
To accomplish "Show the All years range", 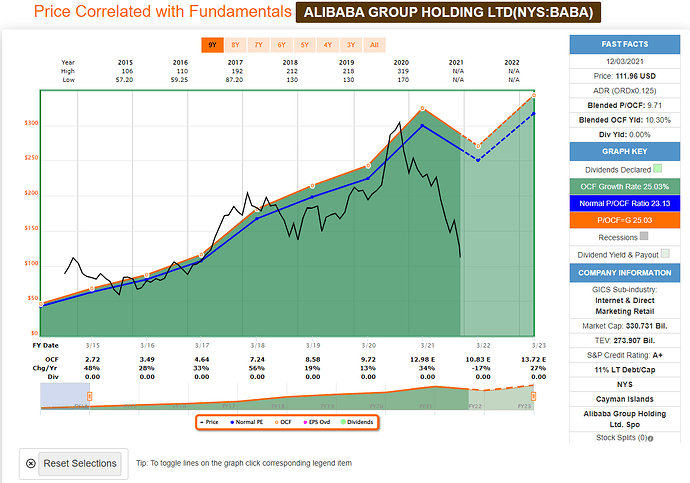I will 374,45.
